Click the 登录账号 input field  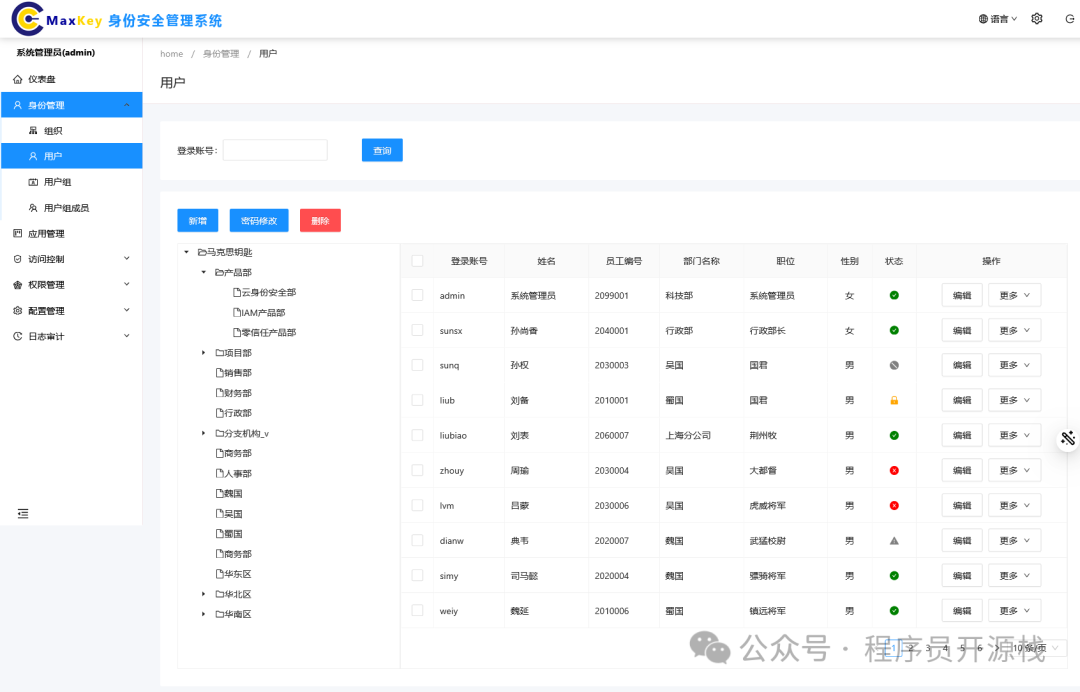point(275,148)
